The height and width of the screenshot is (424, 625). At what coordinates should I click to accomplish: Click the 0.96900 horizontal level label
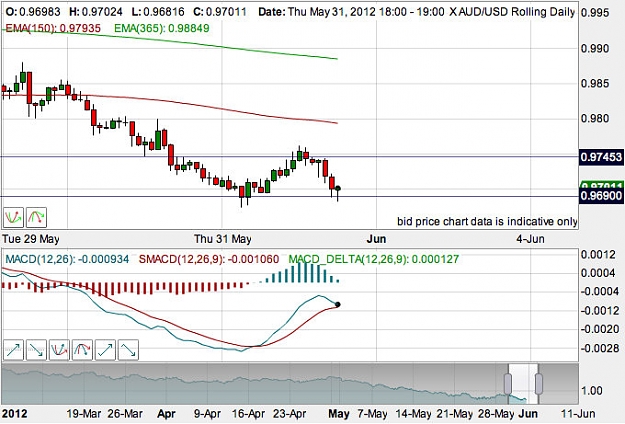[x=601, y=196]
